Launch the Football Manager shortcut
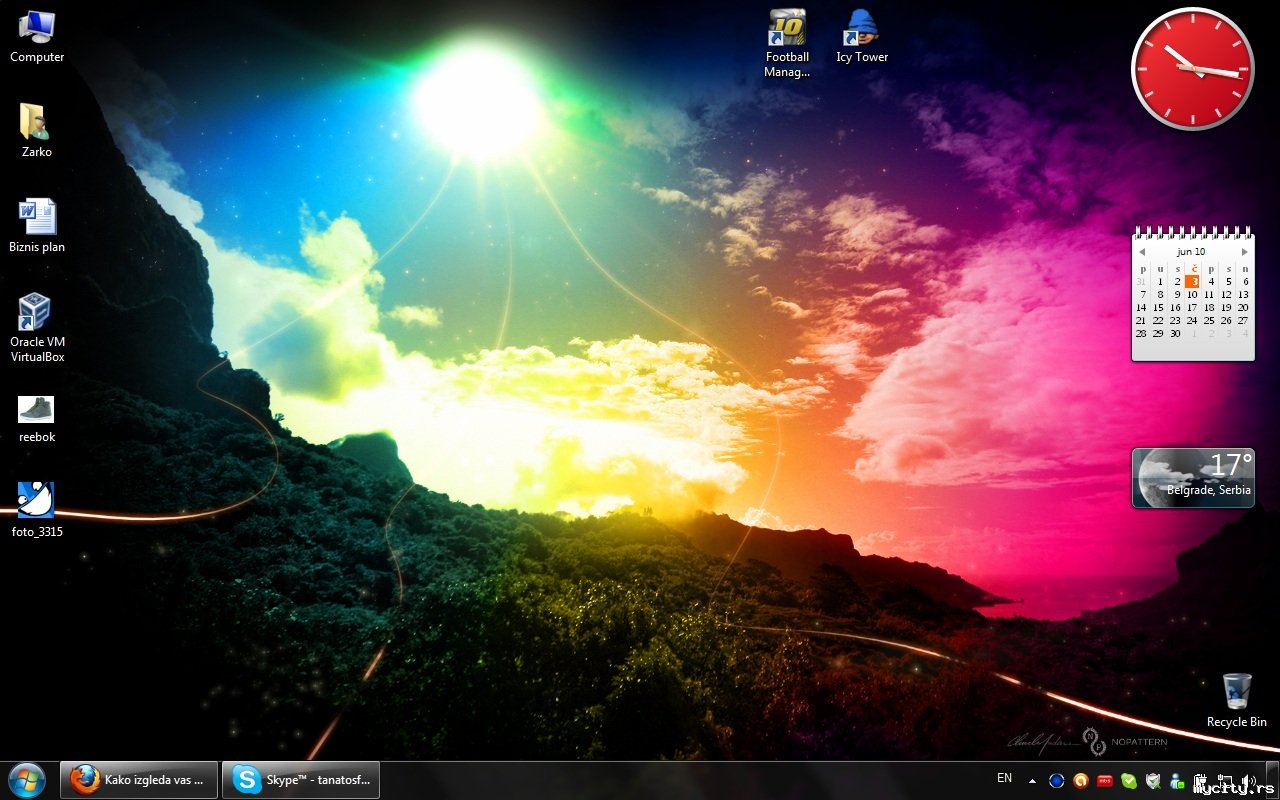1280x800 pixels. [787, 44]
